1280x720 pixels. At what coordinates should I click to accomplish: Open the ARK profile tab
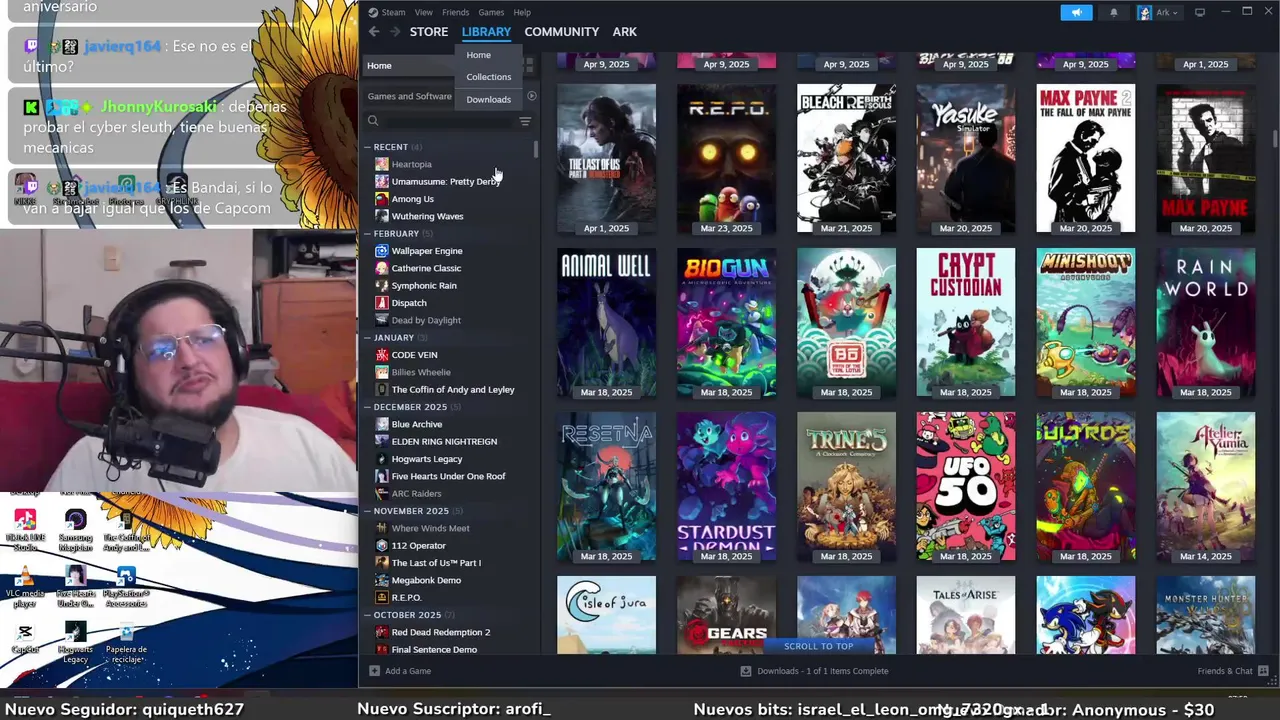click(625, 32)
